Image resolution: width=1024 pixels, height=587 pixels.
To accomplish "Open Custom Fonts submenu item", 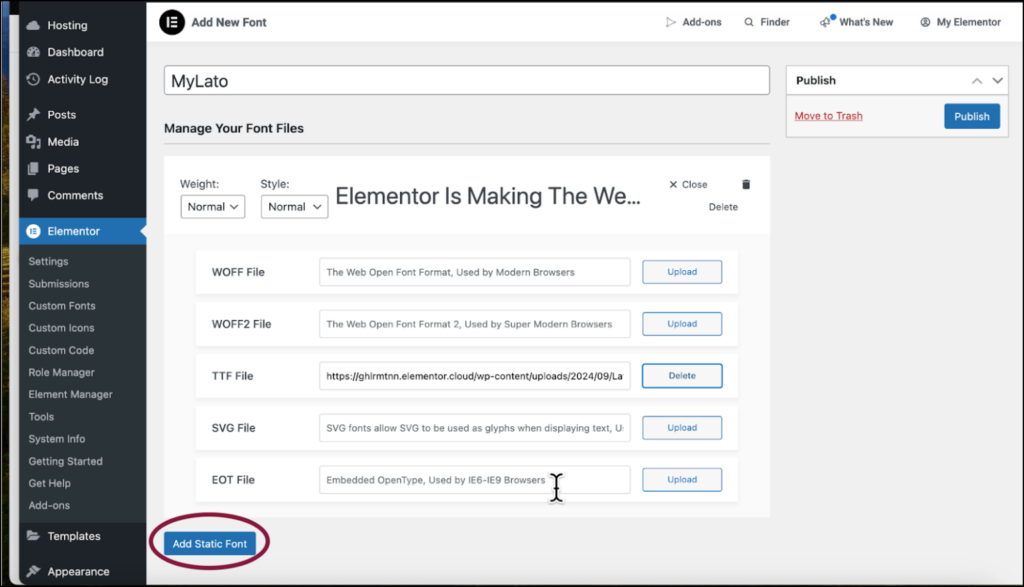I will click(x=62, y=306).
